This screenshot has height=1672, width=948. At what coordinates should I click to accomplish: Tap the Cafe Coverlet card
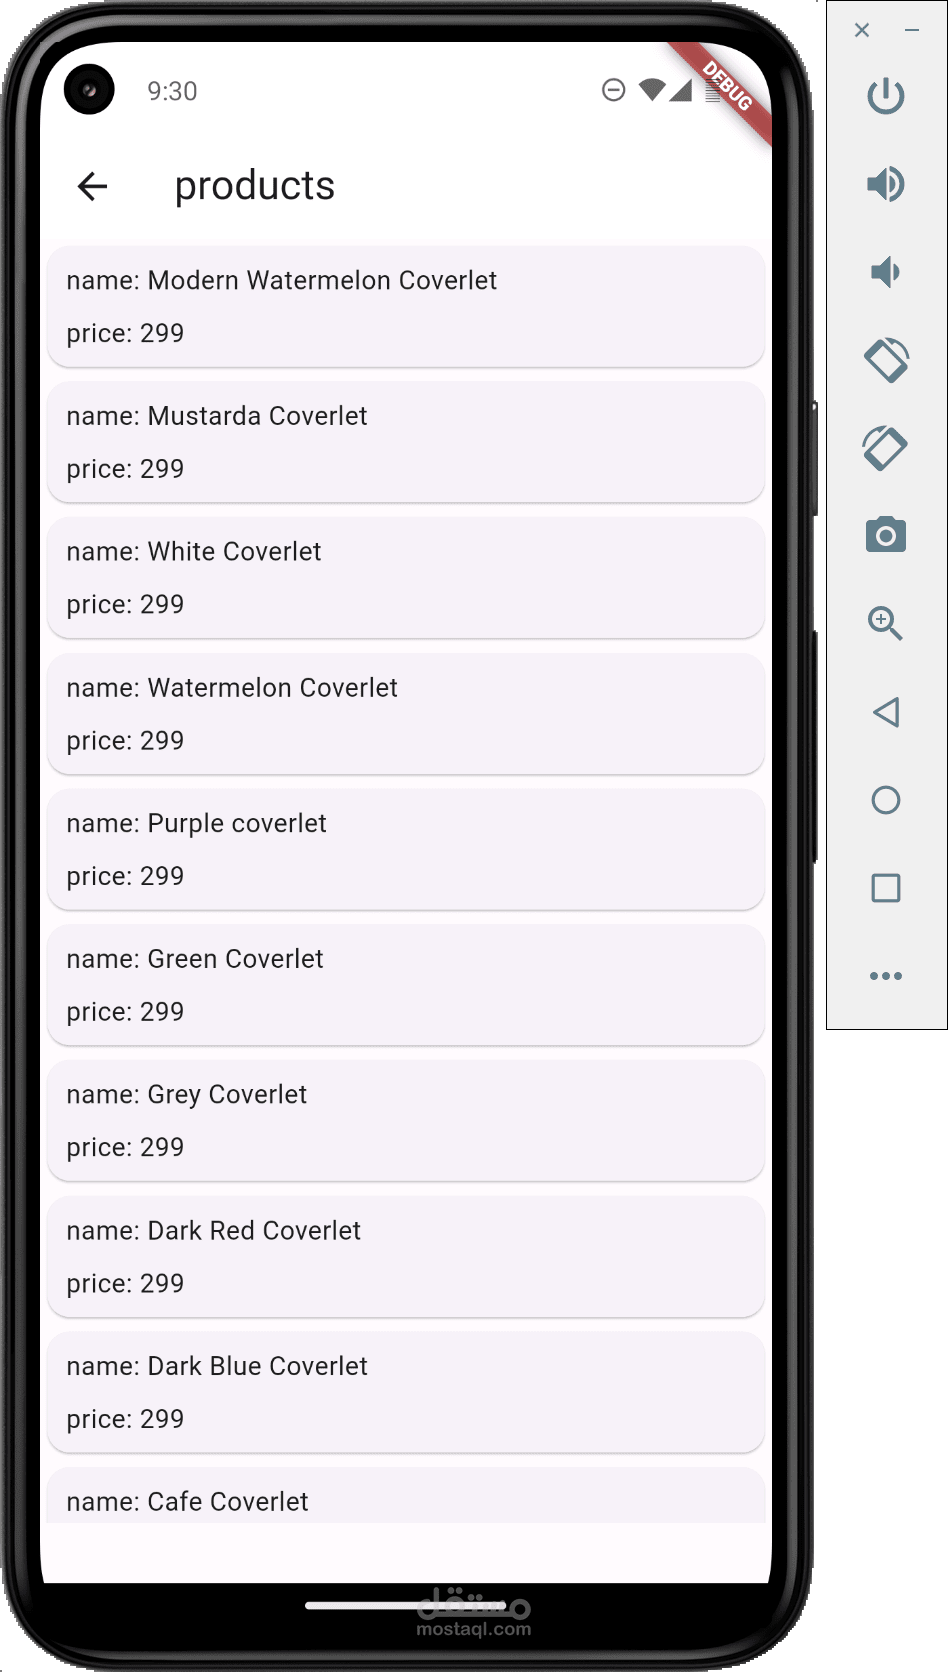406,1496
